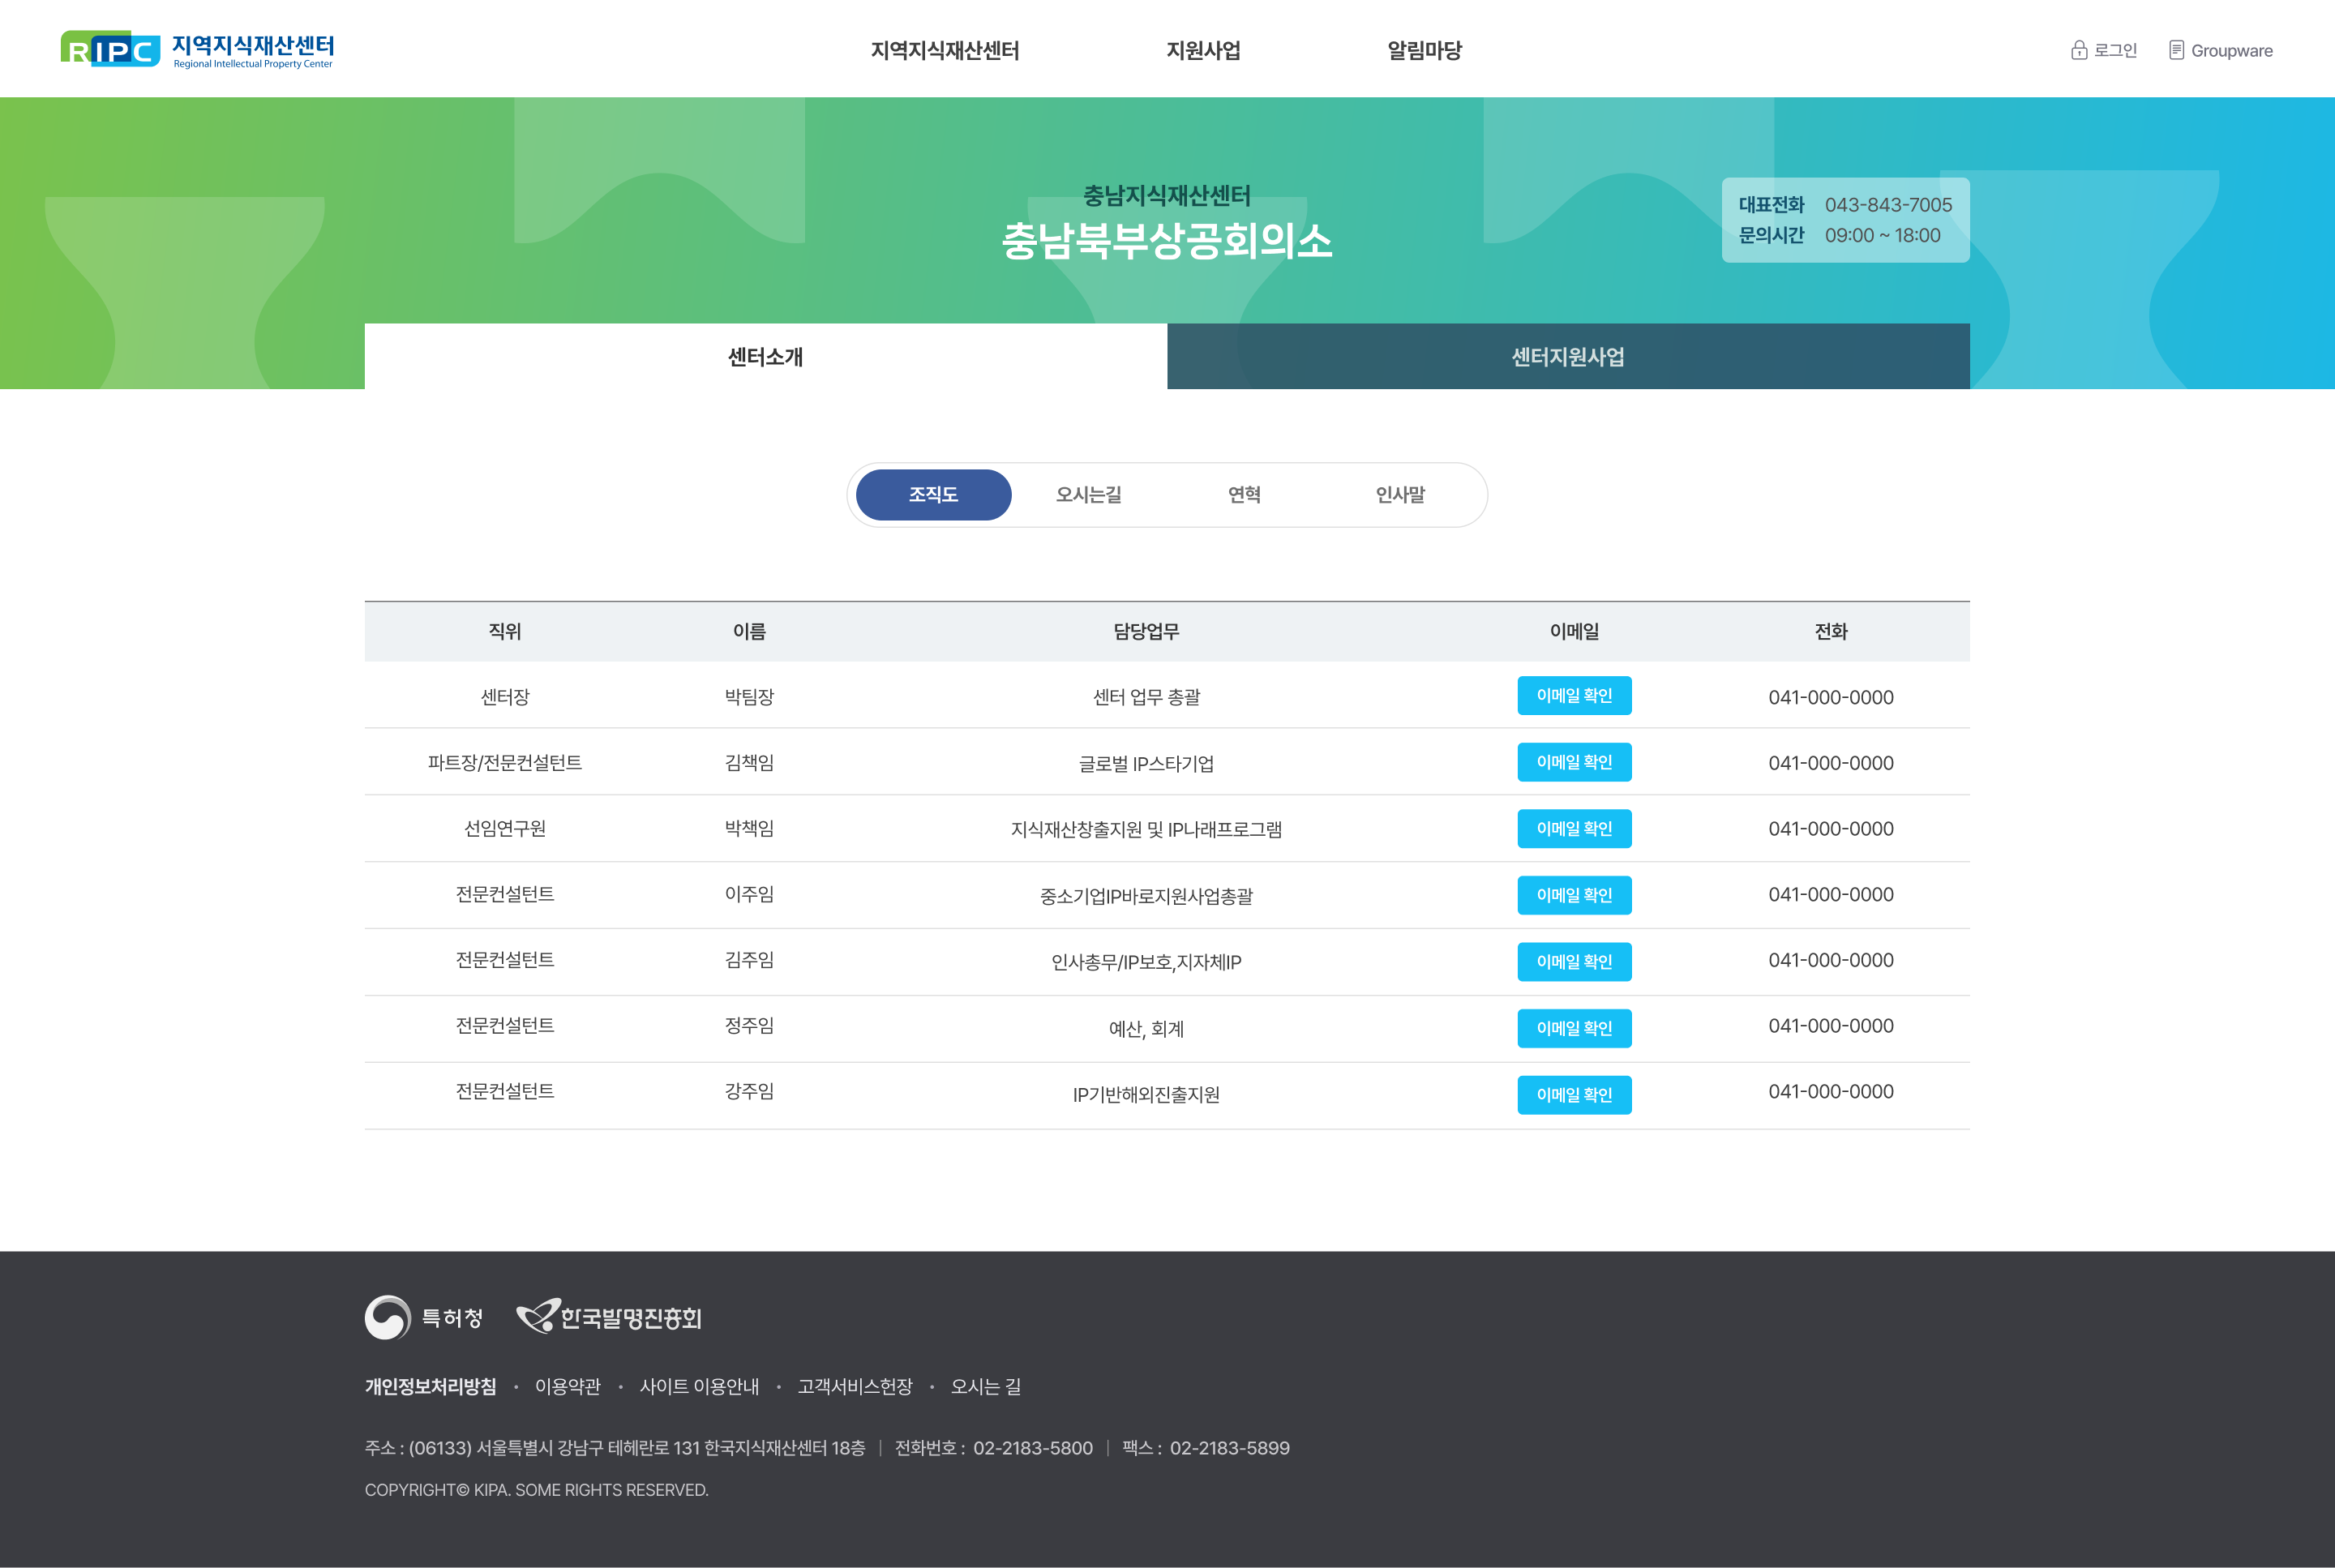Click the Groupware document icon
The height and width of the screenshot is (1568, 2335).
pos(2175,50)
